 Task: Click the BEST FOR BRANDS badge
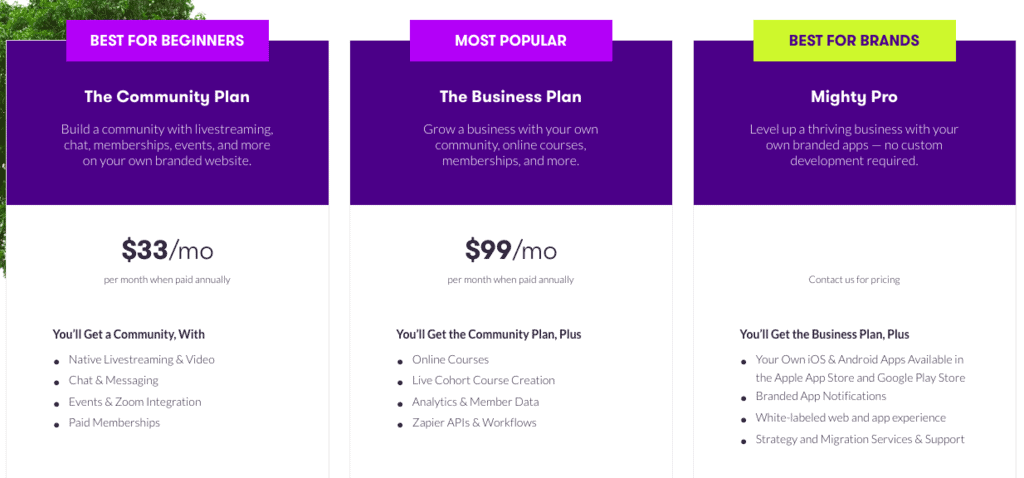[x=854, y=41]
